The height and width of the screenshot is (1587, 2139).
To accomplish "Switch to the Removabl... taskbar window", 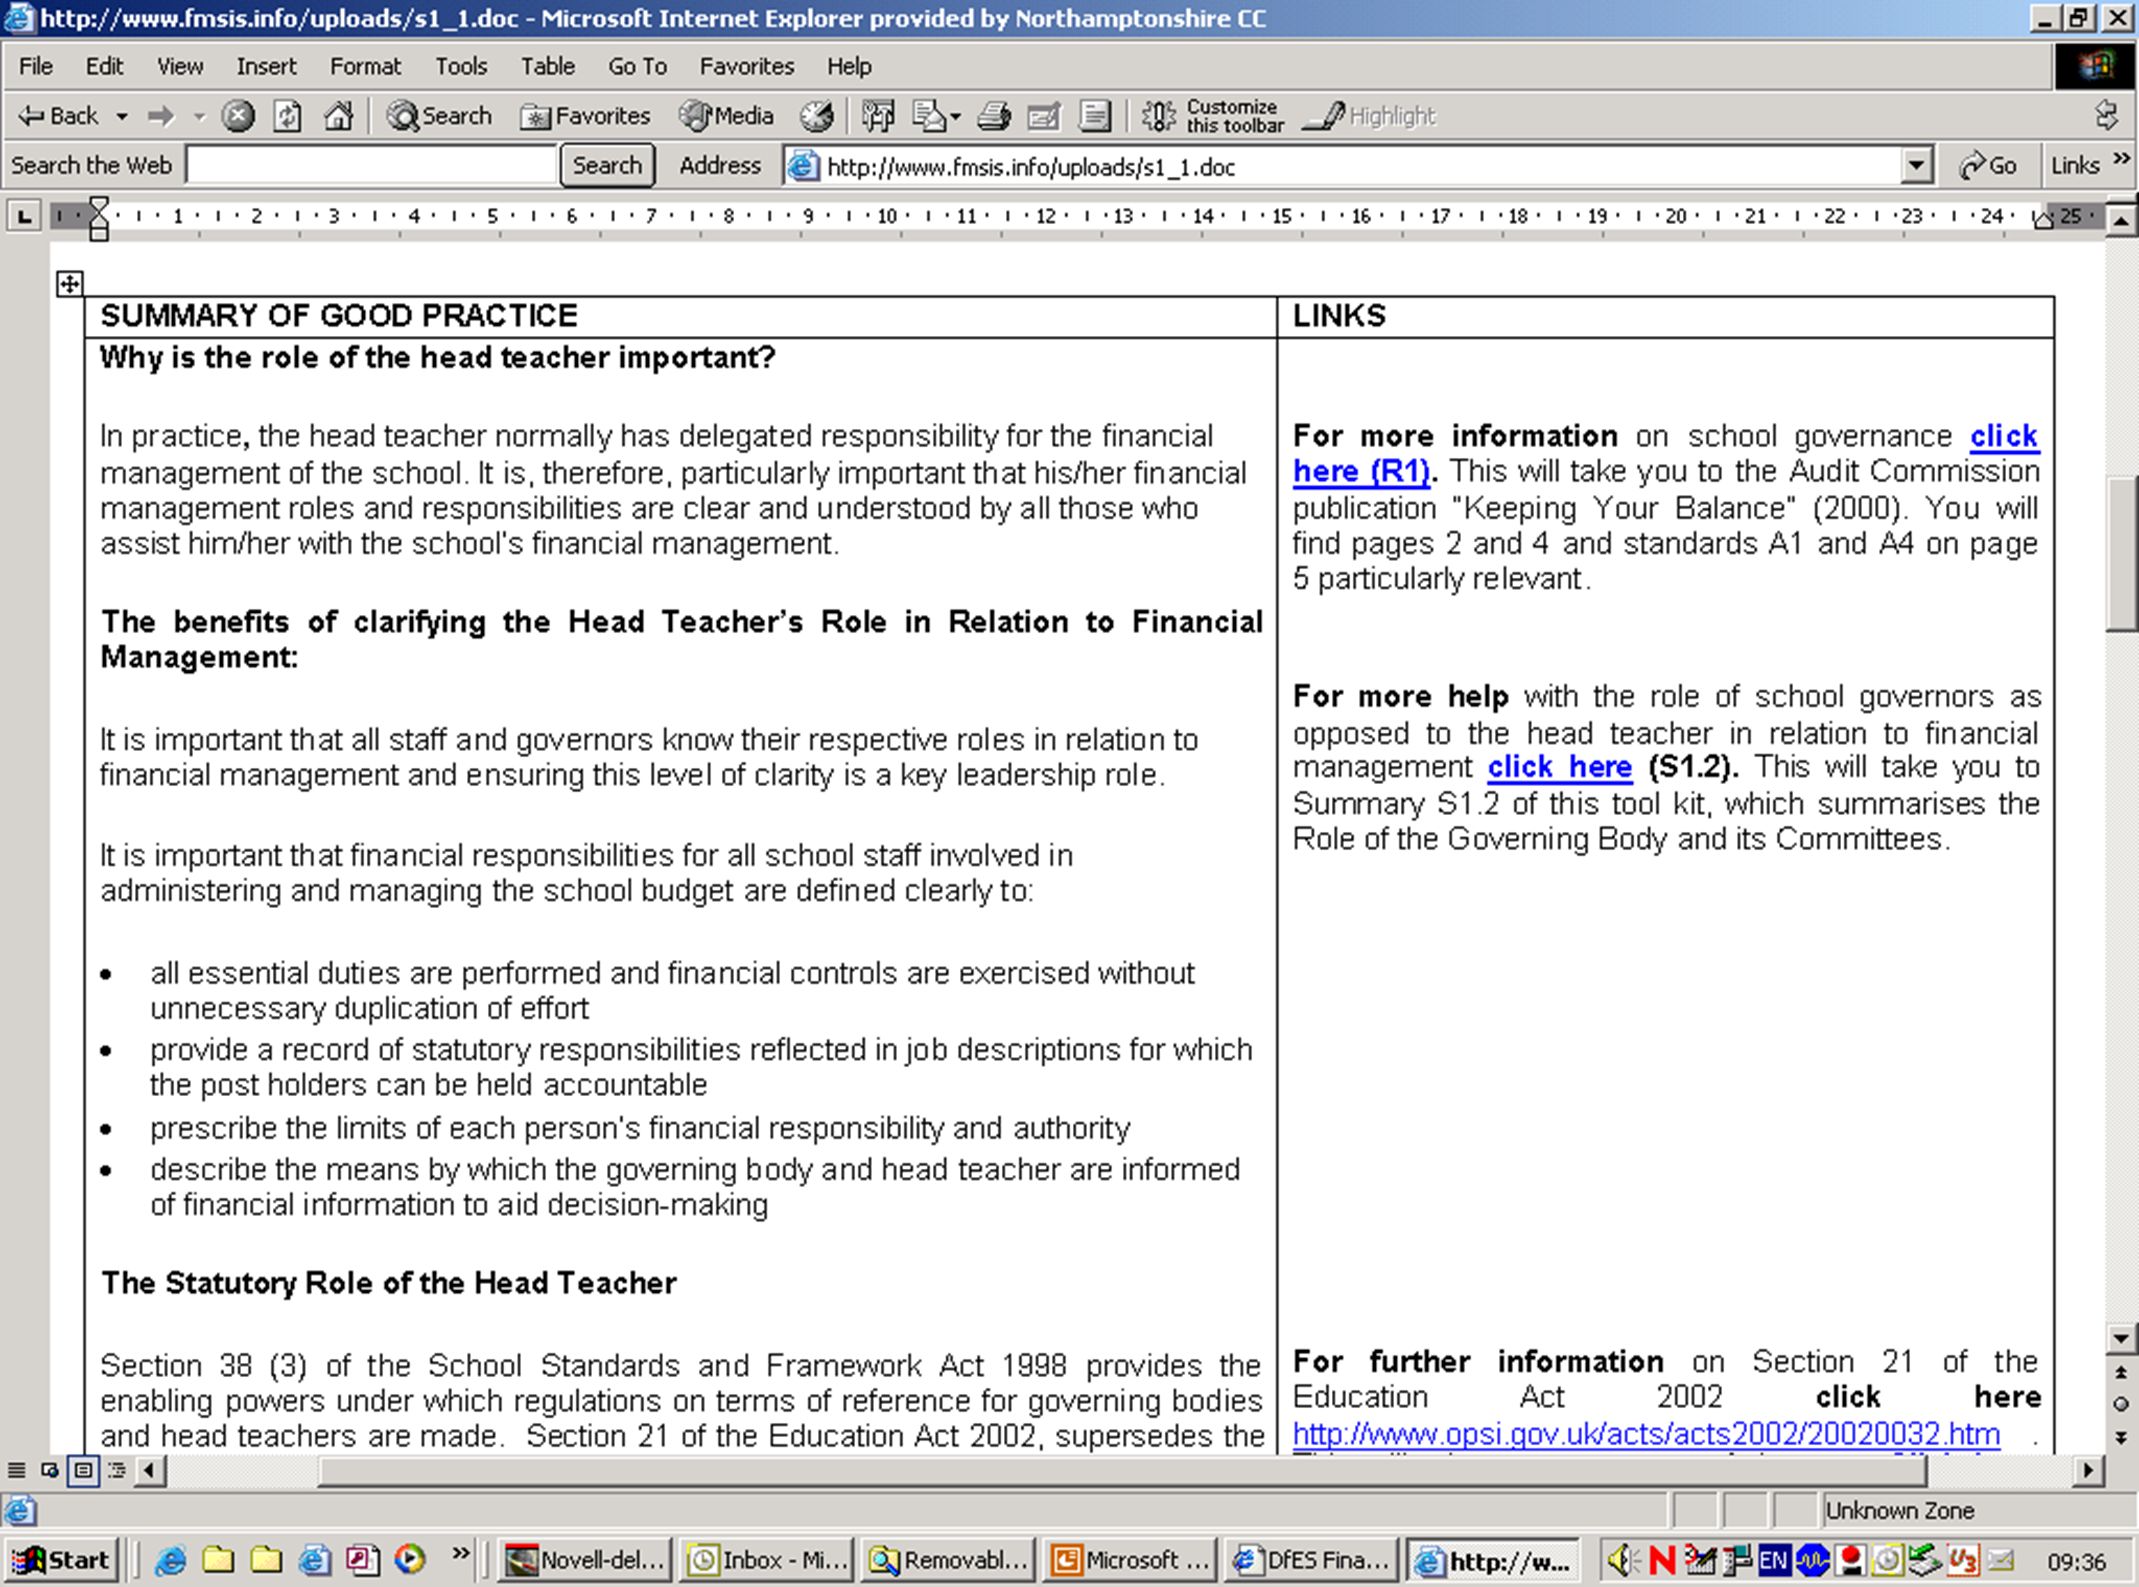I will pos(948,1560).
